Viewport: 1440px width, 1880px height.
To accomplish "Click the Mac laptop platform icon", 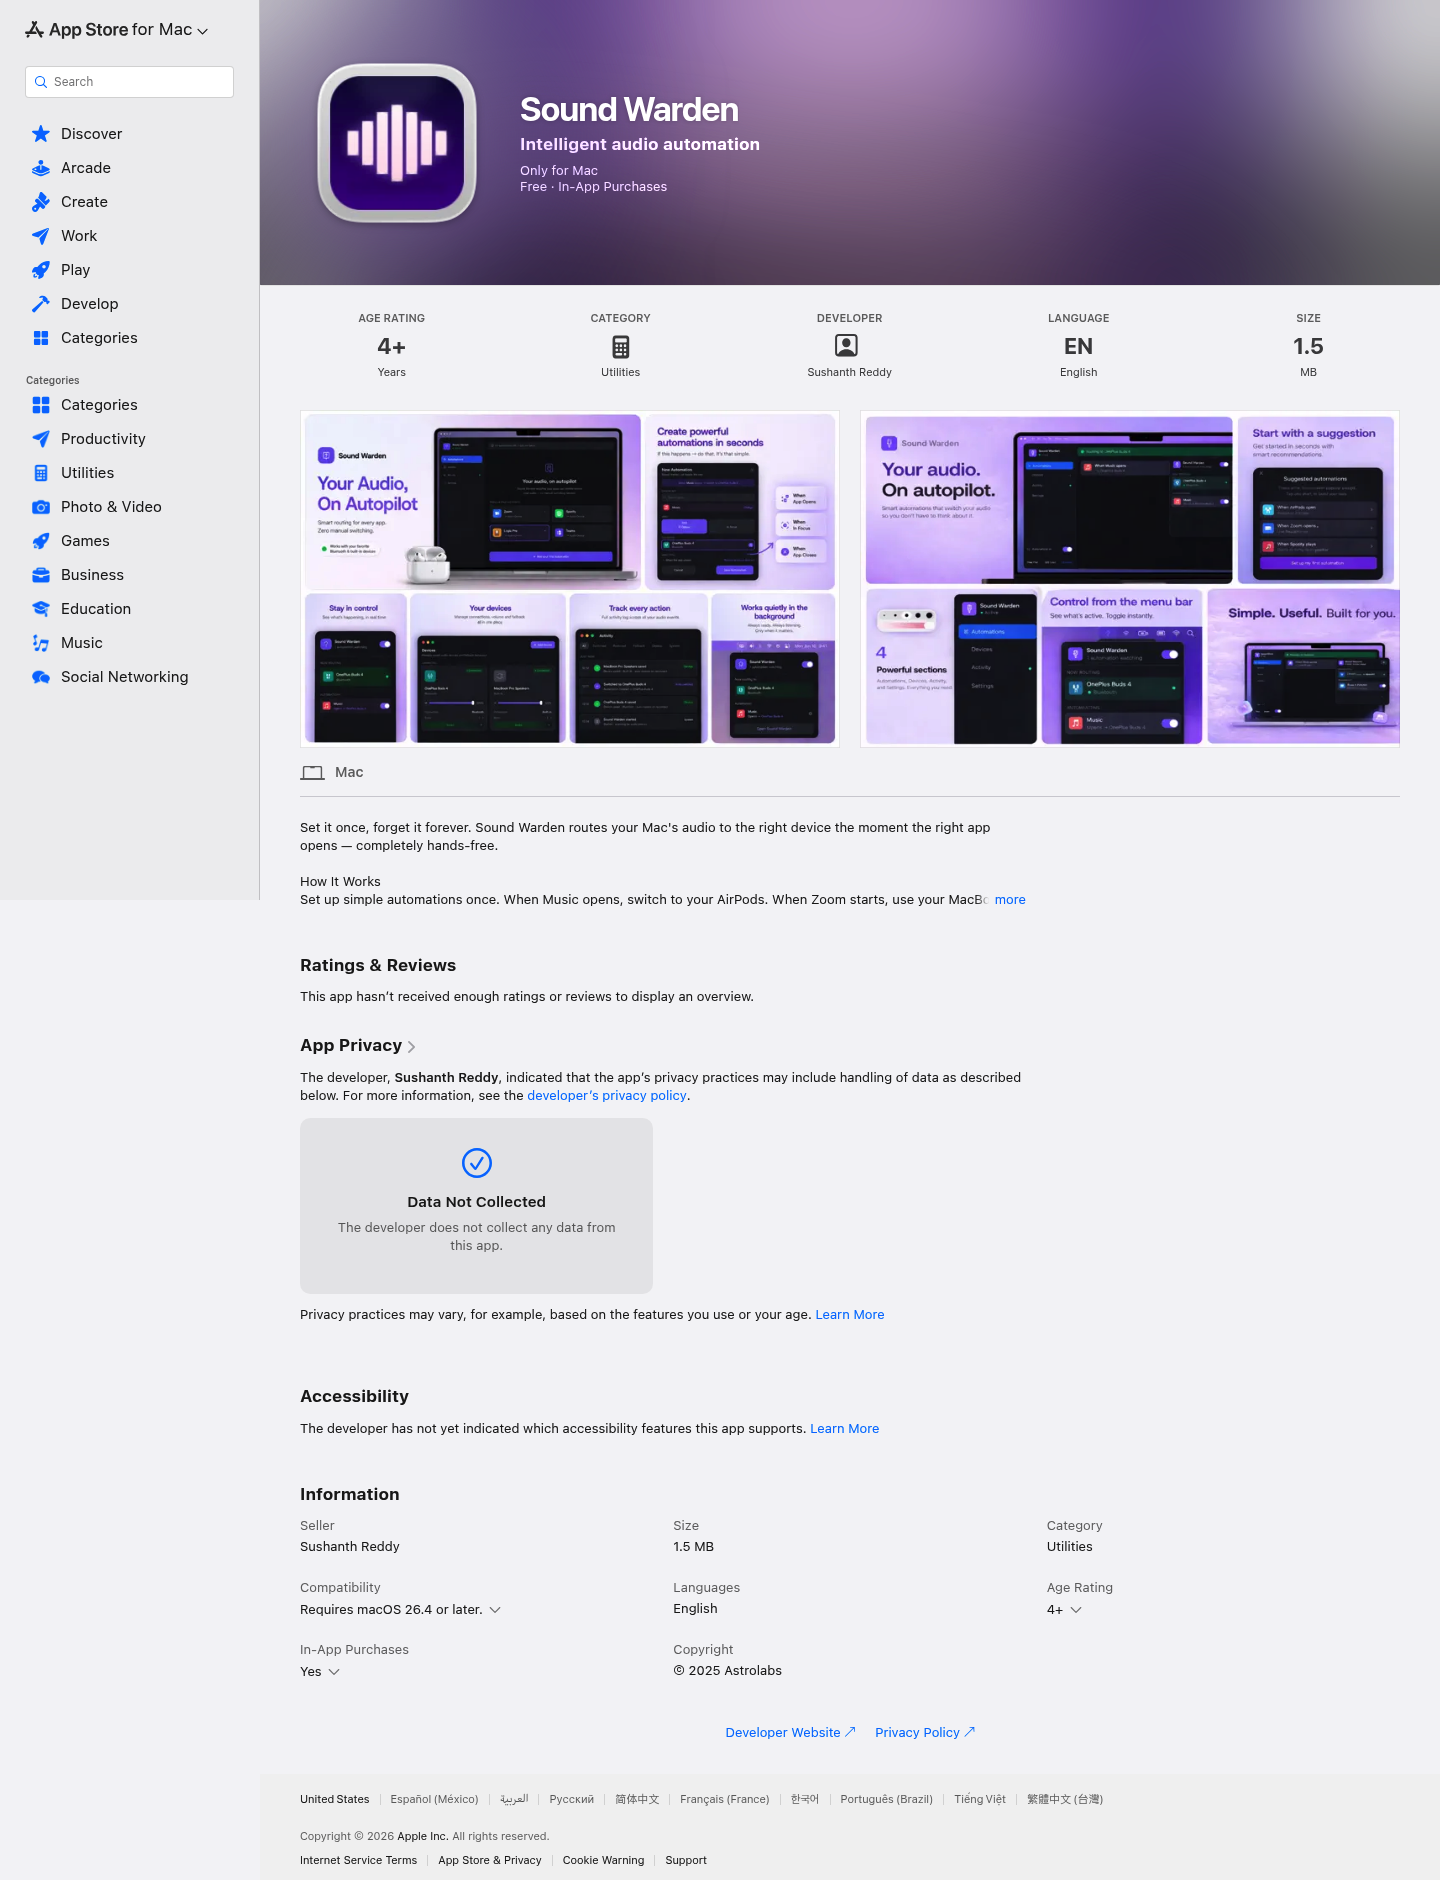I will (313, 773).
